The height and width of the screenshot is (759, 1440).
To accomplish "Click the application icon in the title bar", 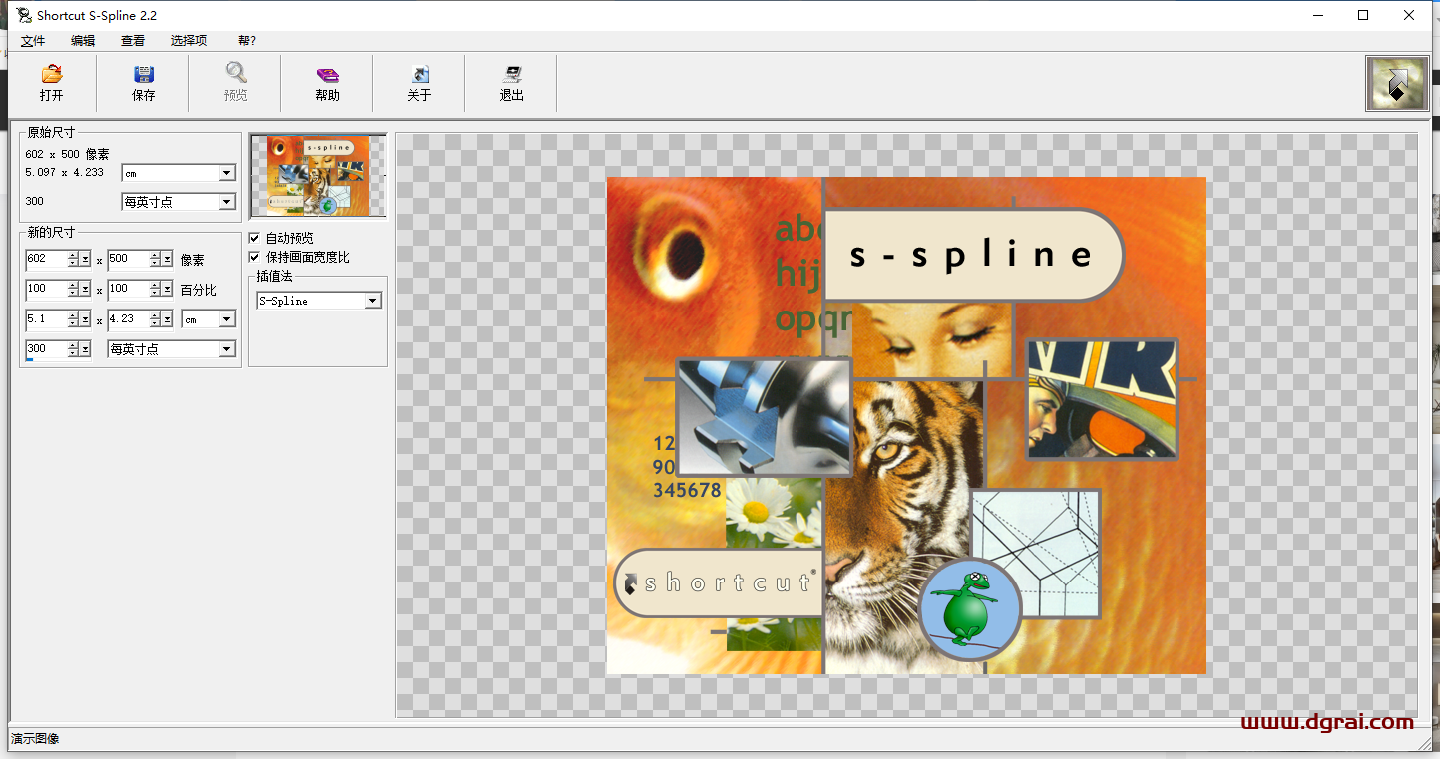I will 24,15.
